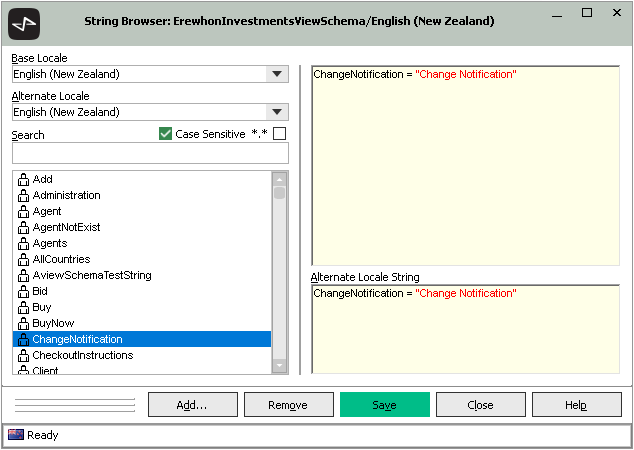Click the lock icon beside AgentNotExist
This screenshot has width=634, height=450.
click(24, 227)
